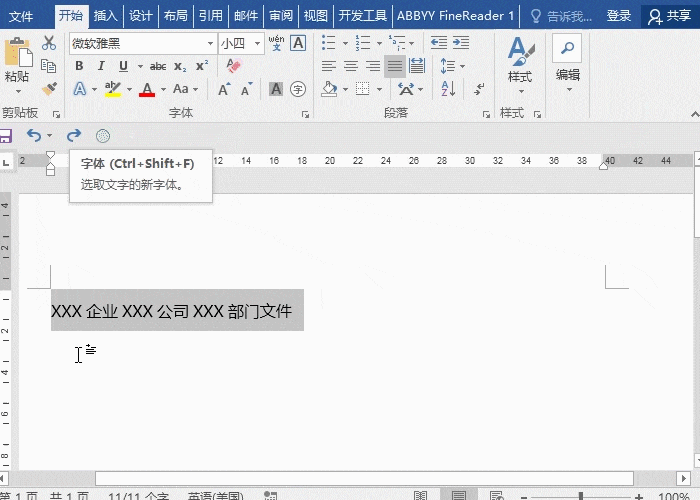Open the Editing (编辑) menu
700x500 pixels.
point(568,63)
